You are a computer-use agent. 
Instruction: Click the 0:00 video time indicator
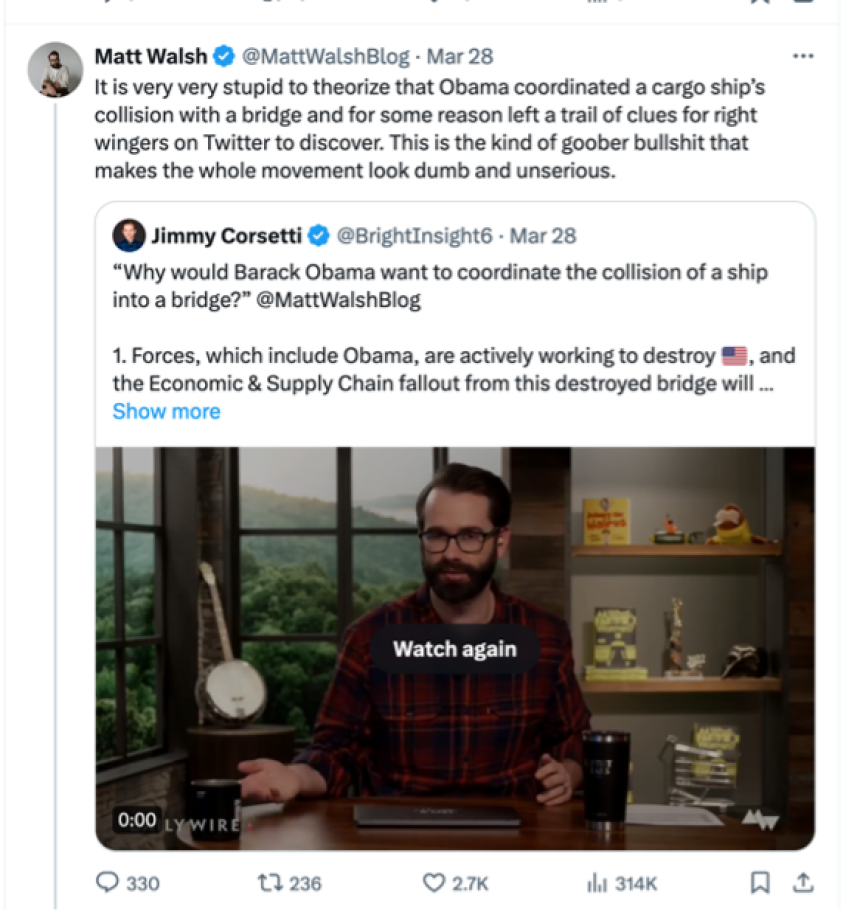[x=137, y=820]
